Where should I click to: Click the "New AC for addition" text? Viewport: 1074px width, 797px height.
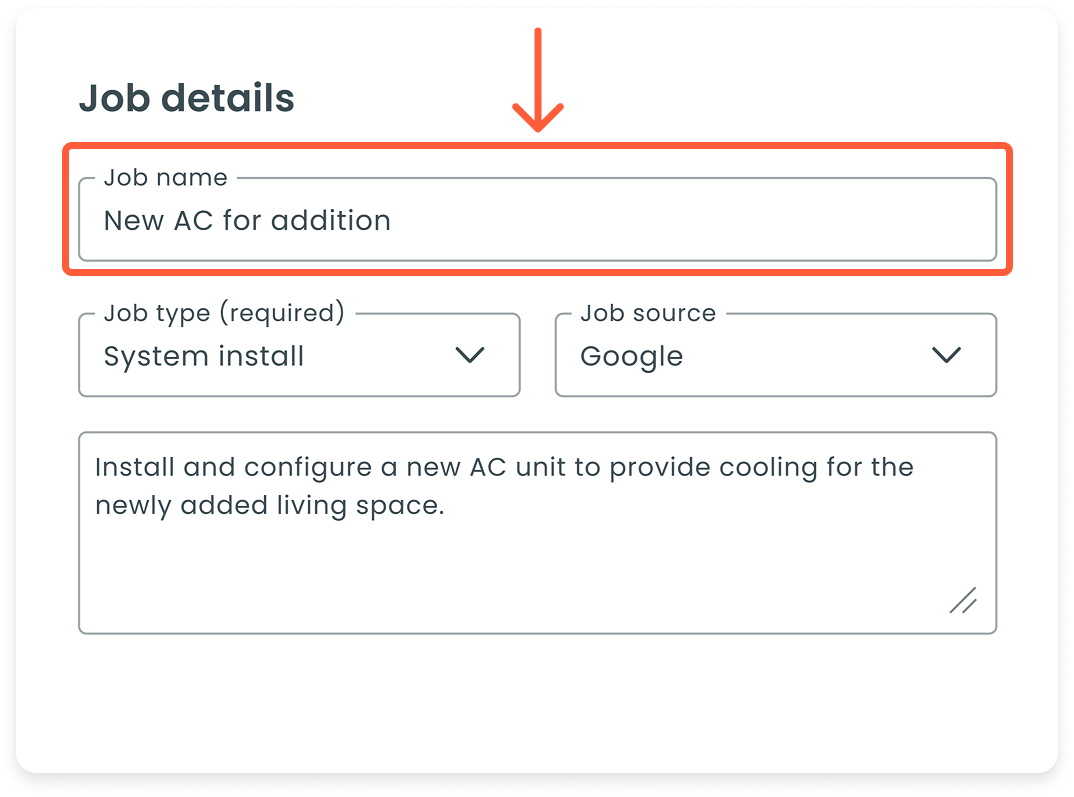click(x=247, y=221)
